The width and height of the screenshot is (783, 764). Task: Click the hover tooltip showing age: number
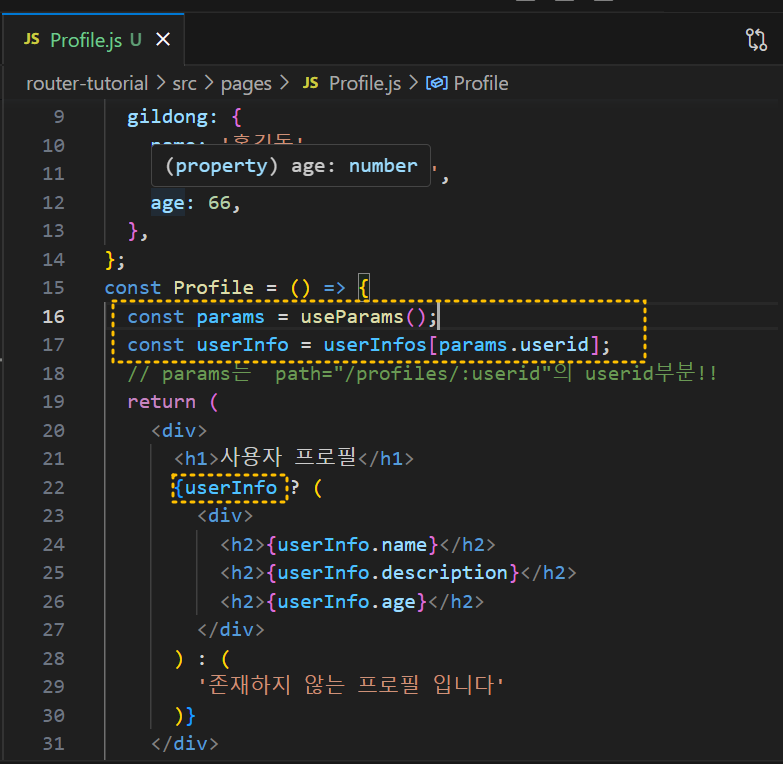click(291, 165)
